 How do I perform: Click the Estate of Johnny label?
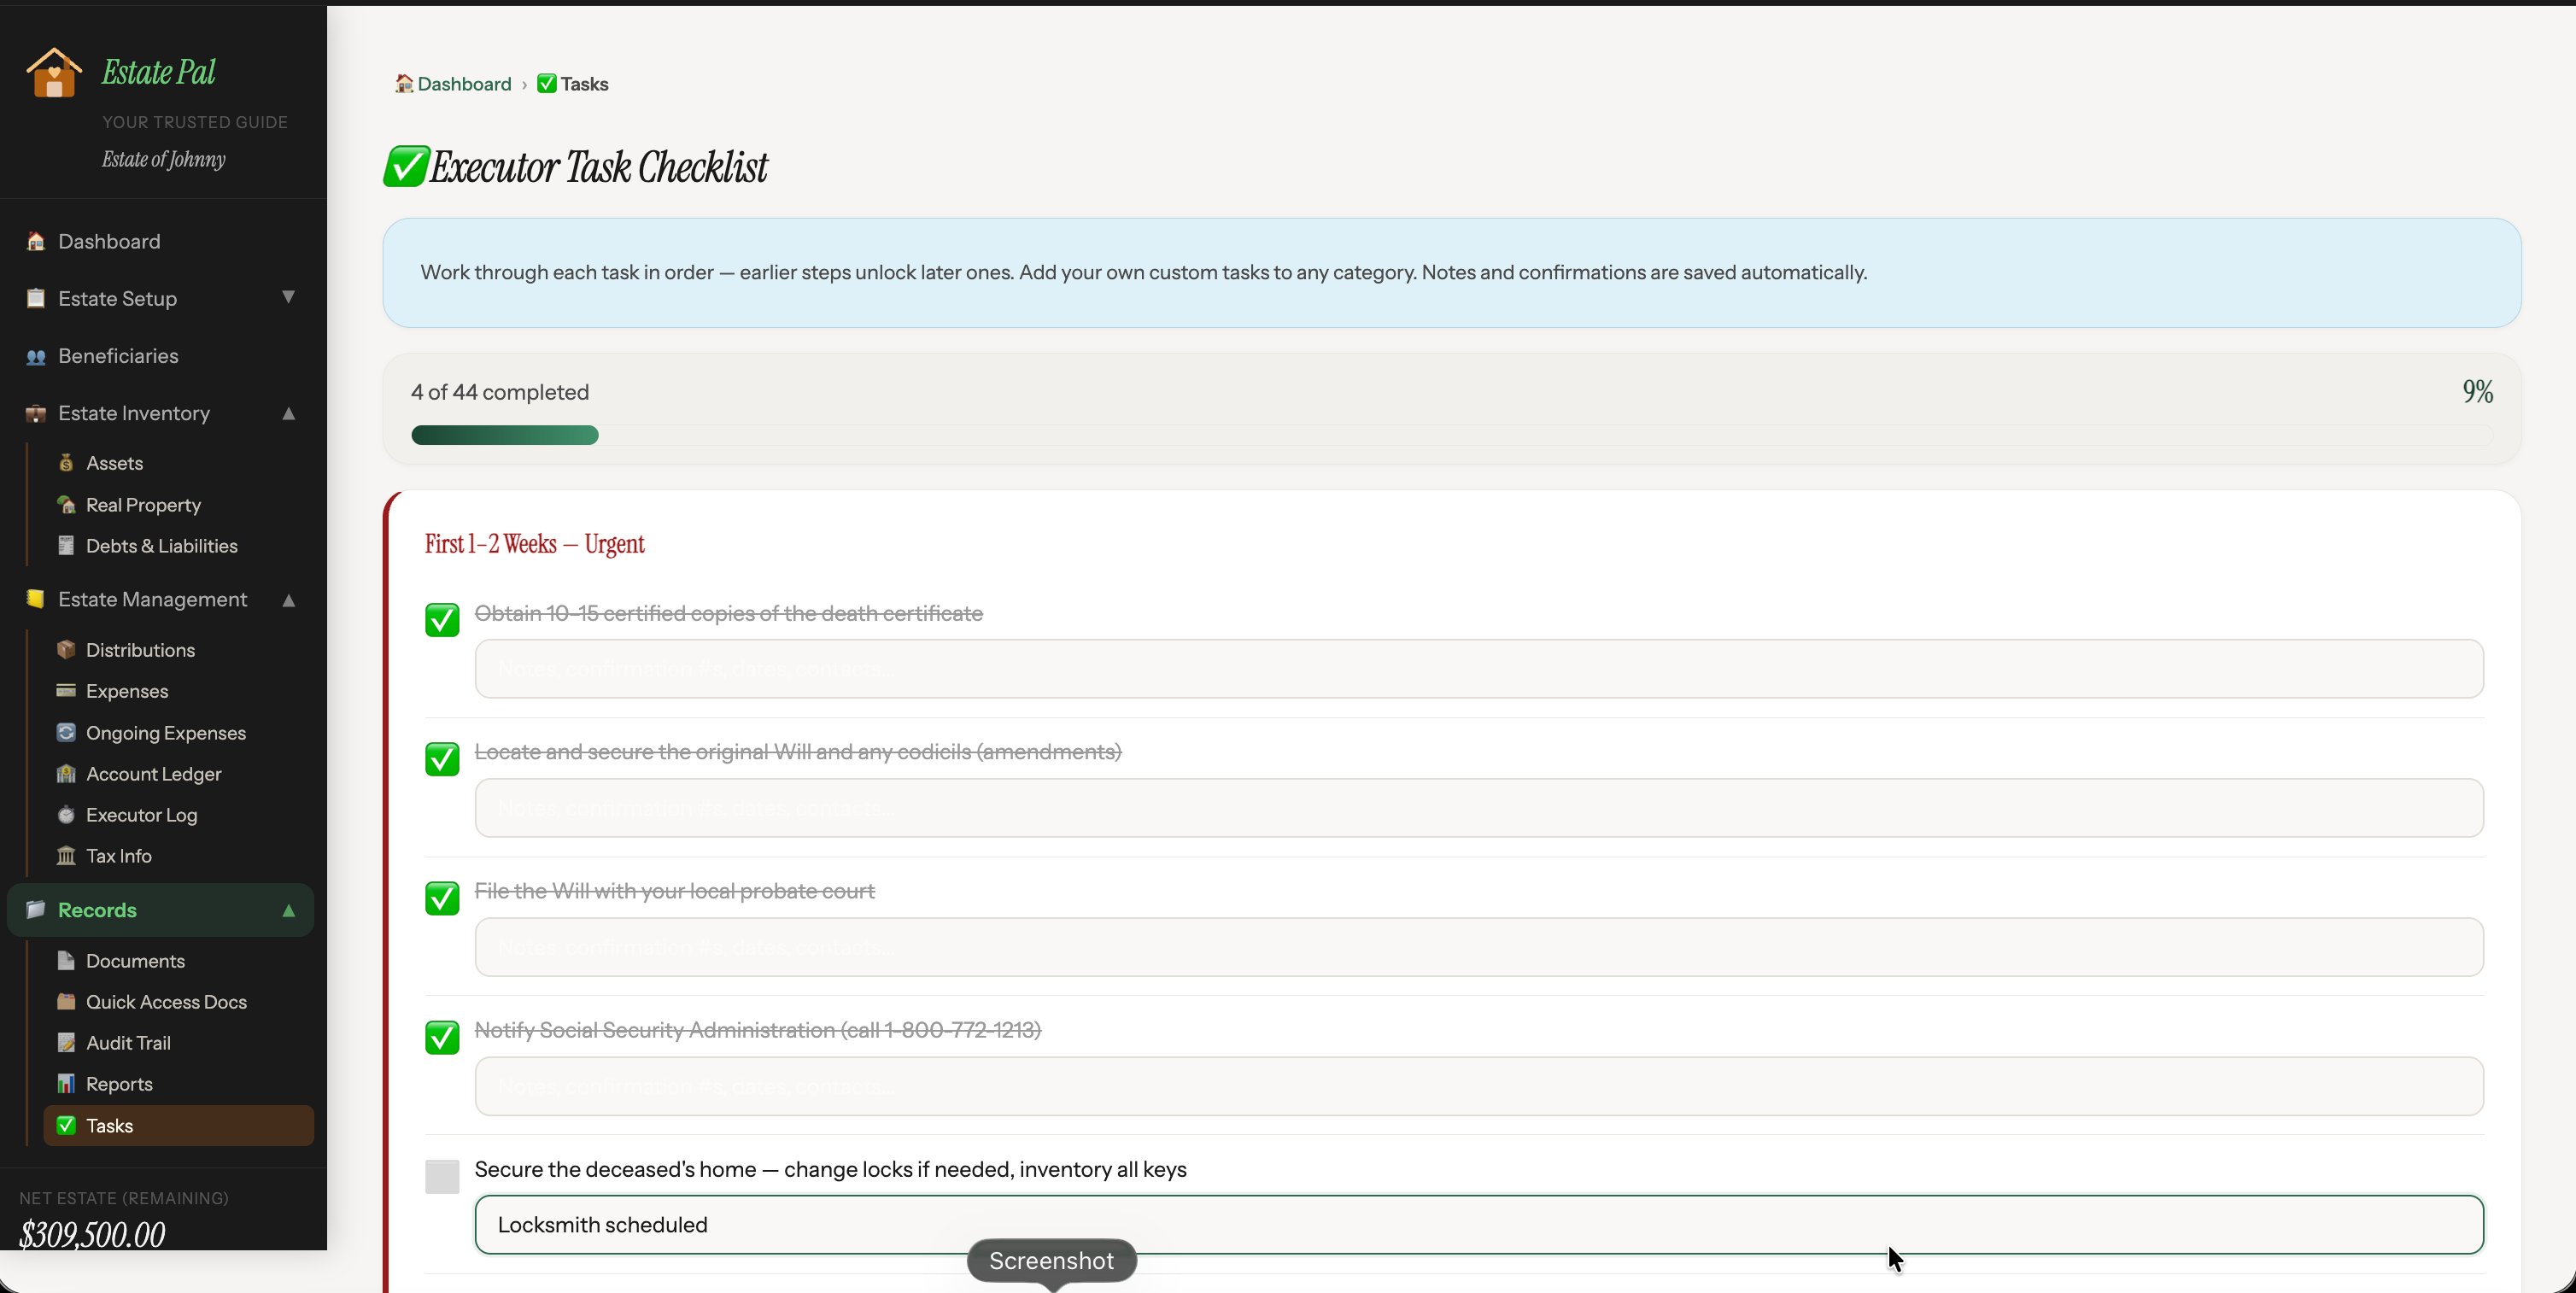click(163, 159)
